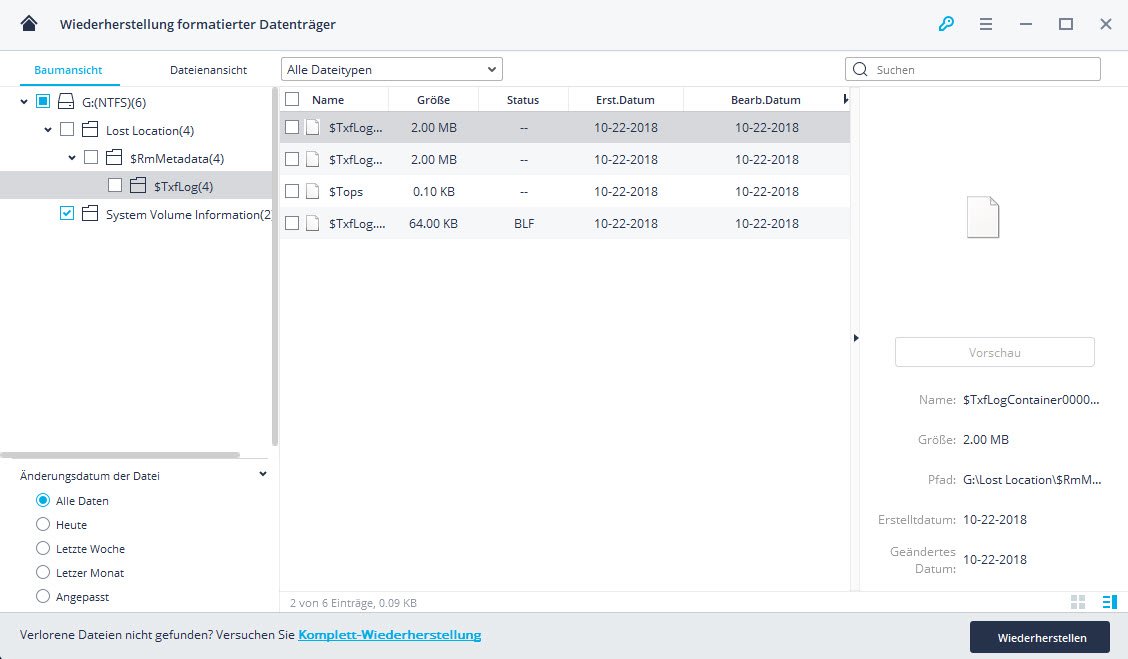Screen dimensions: 1128x659
Task: Open the Komplett-Wiederherstellung link
Action: tap(390, 635)
